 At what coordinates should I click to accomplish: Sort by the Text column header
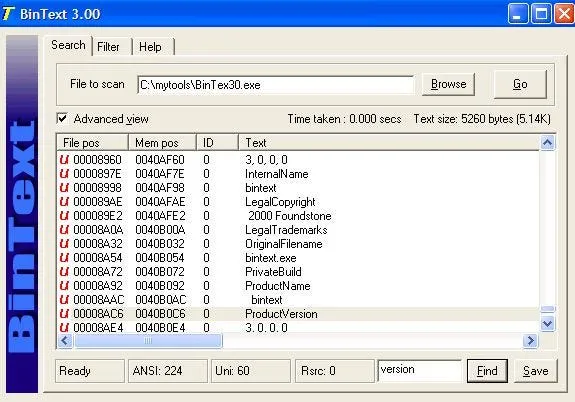(x=389, y=143)
